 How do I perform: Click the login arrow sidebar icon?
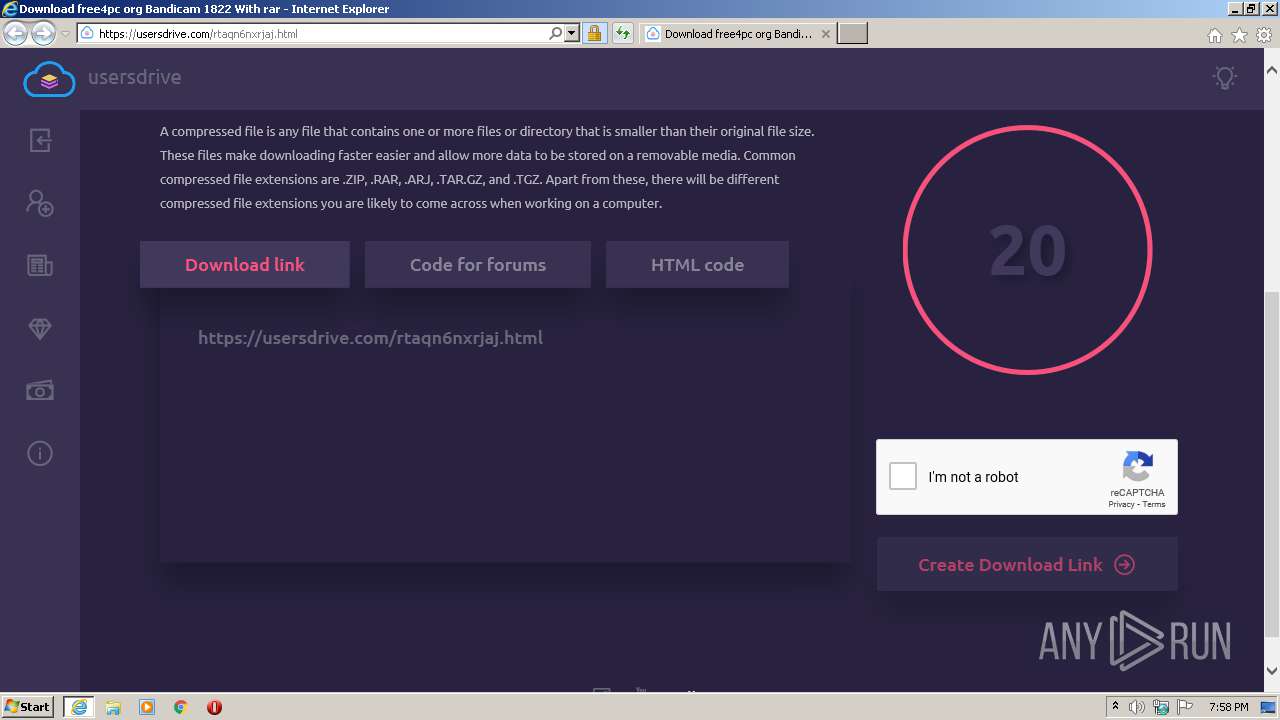tap(40, 140)
